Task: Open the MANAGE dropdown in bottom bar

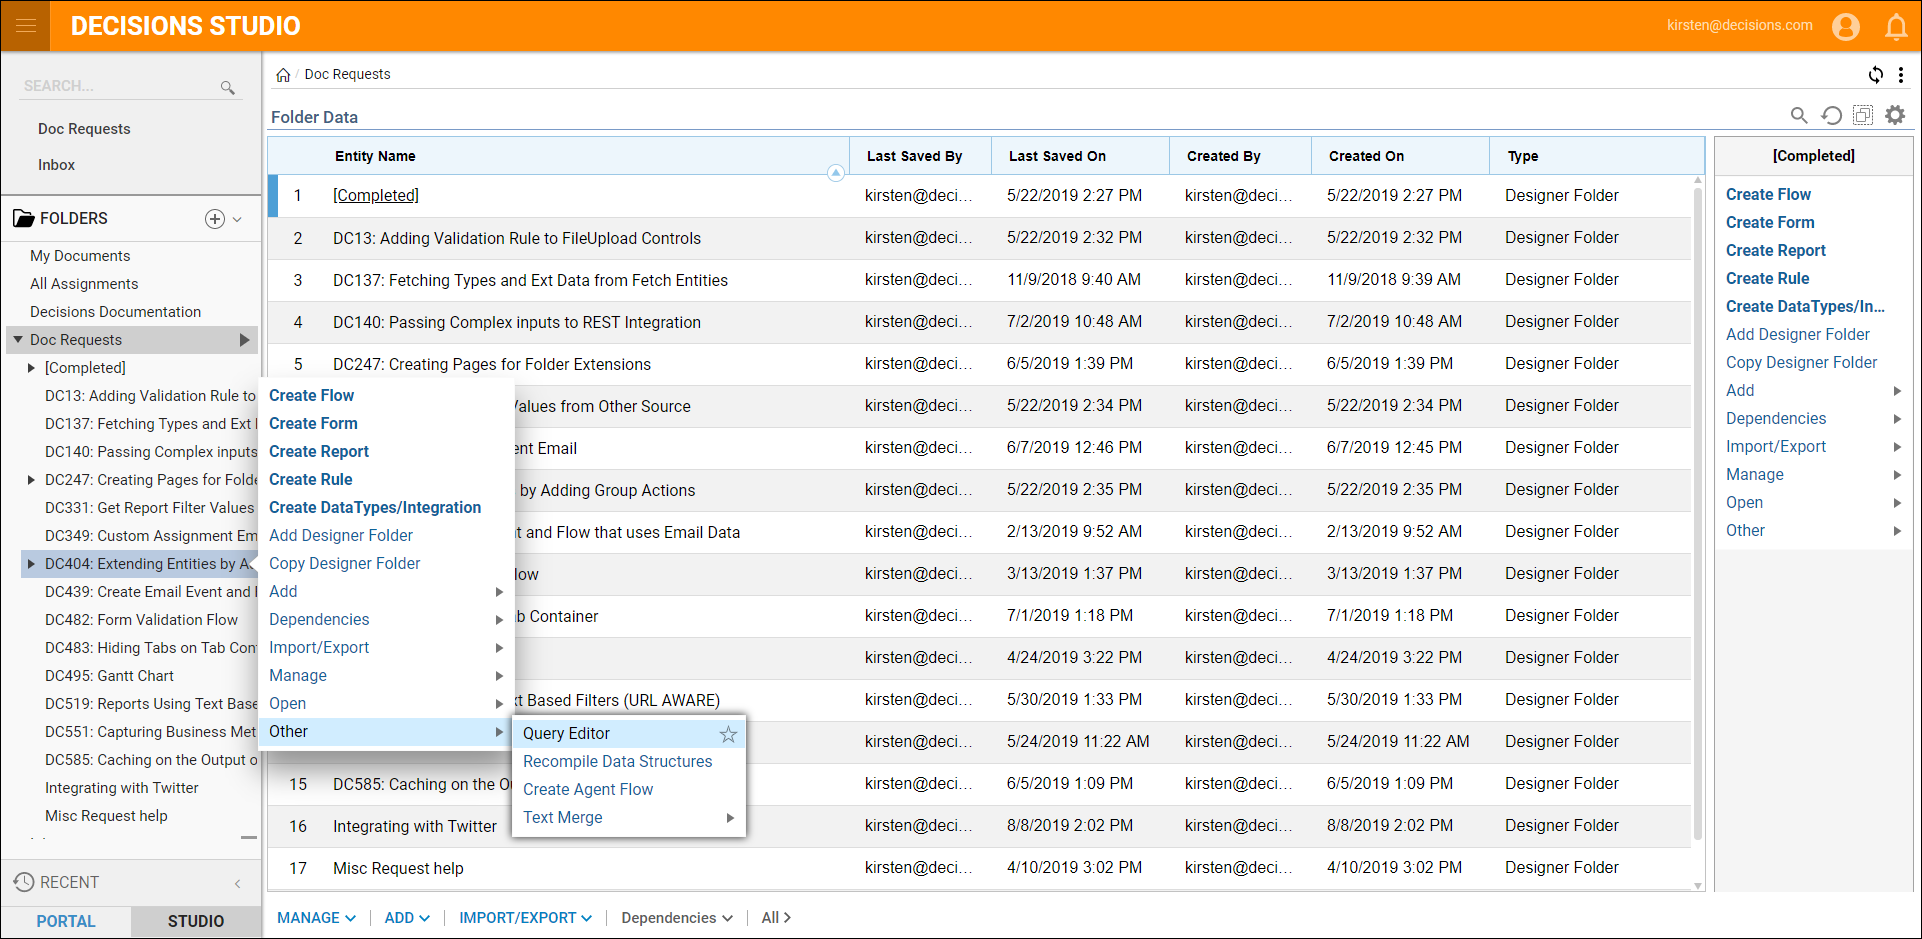Action: (x=316, y=918)
